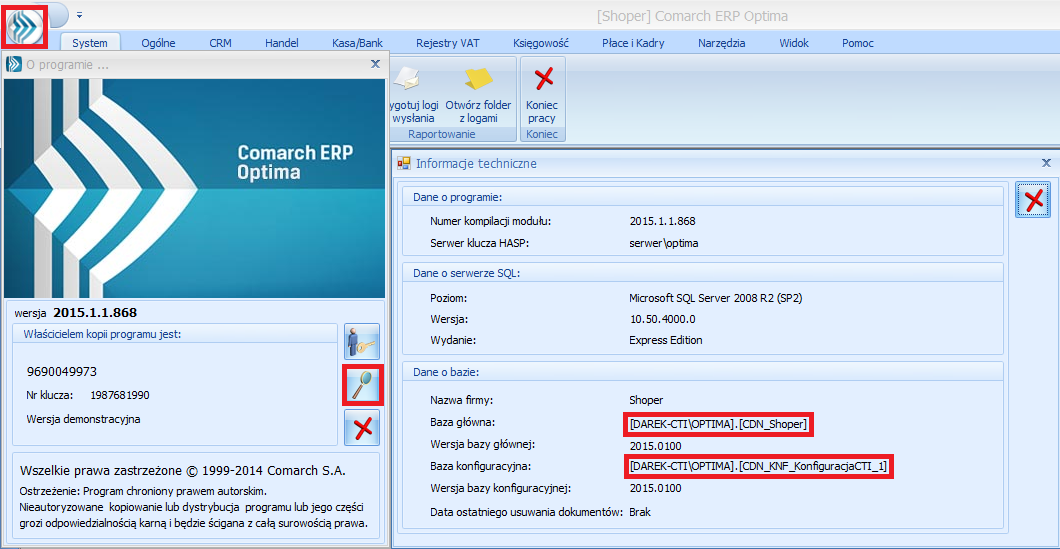The height and width of the screenshot is (549, 1060).
Task: Select the Rejestry VAT ribbon tab
Action: point(448,43)
